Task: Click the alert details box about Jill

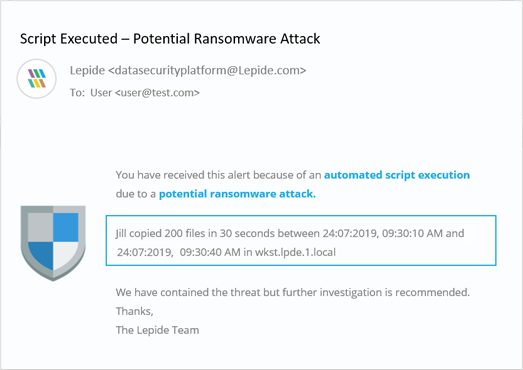Action: click(301, 241)
